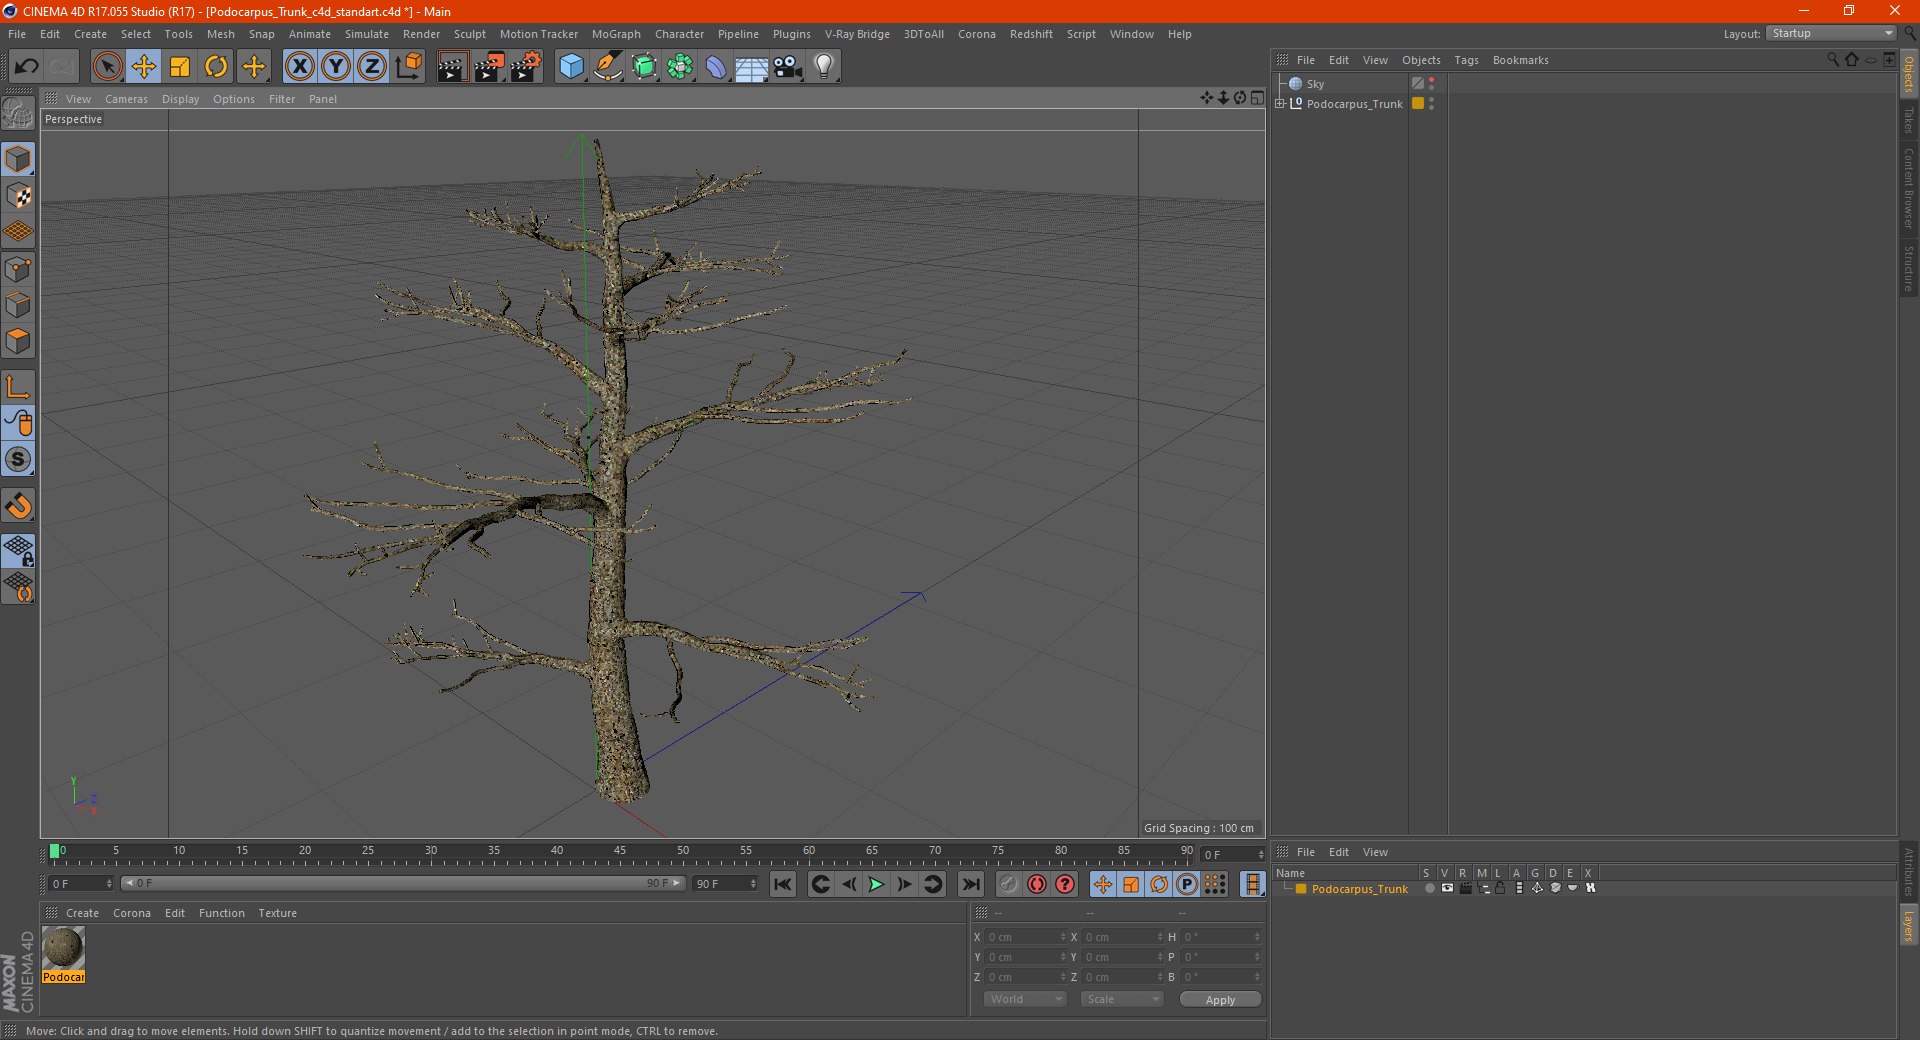Open Object Manager Bookmarks menu
Screen dimensions: 1920x1040
[1520, 60]
